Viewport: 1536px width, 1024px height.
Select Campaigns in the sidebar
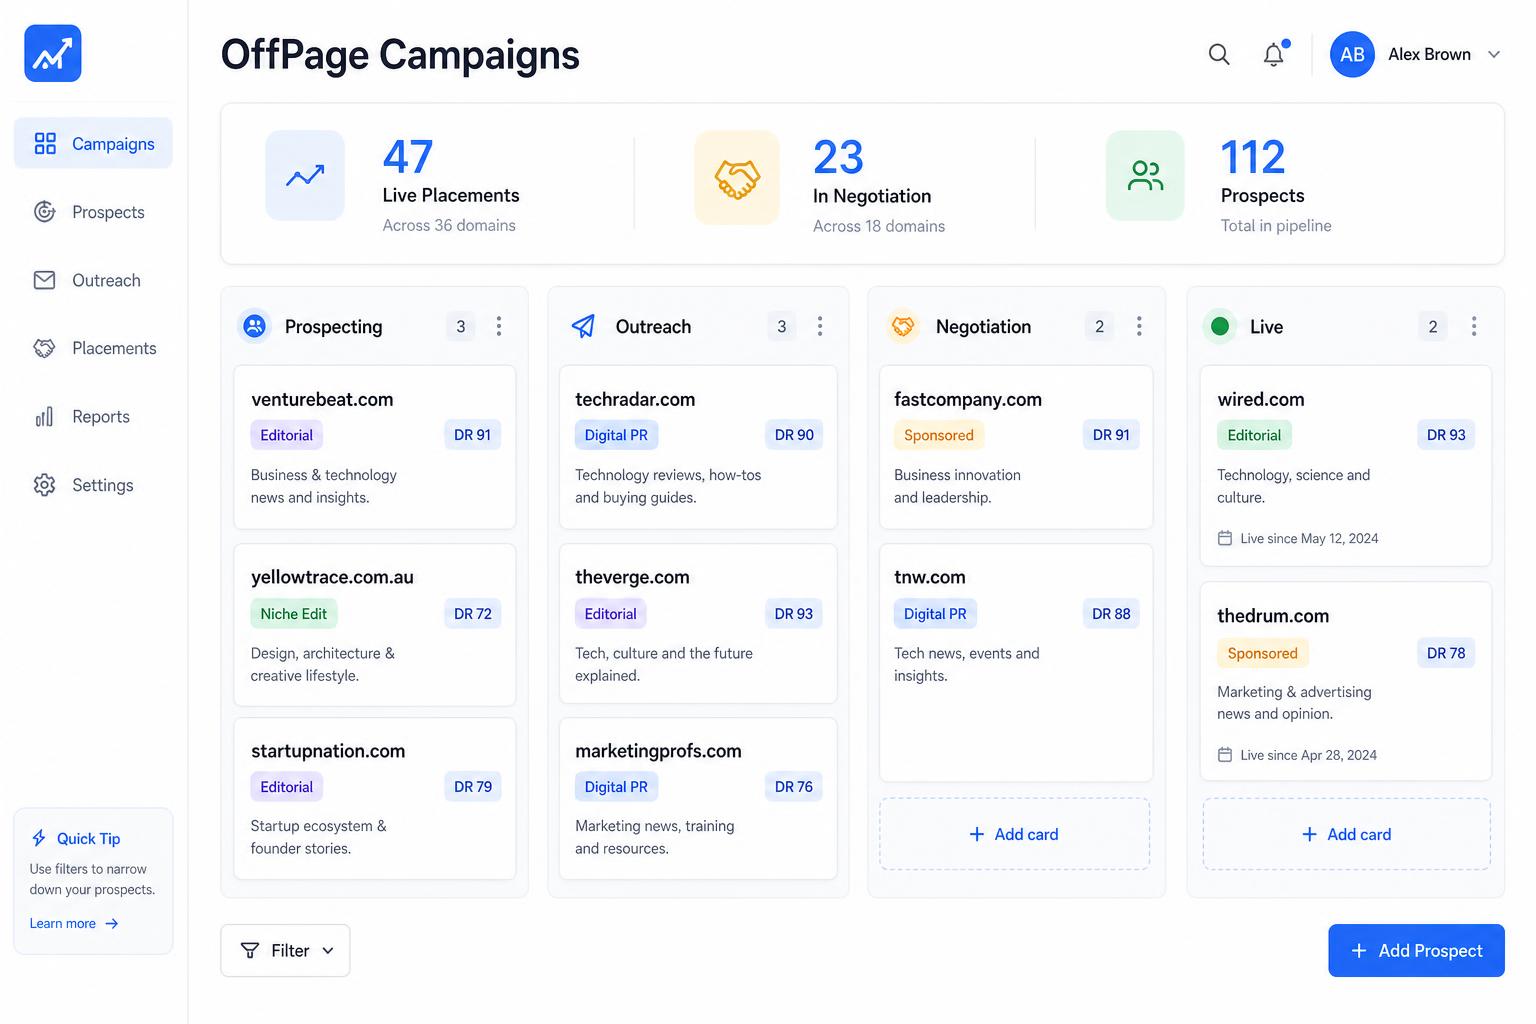pyautogui.click(x=93, y=143)
